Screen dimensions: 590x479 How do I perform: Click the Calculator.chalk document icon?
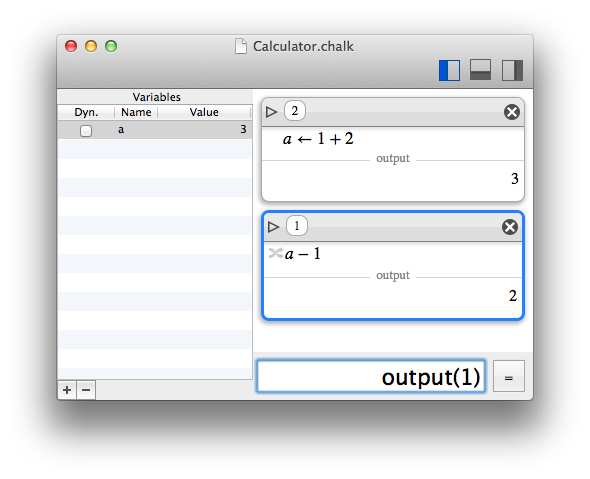tap(241, 46)
